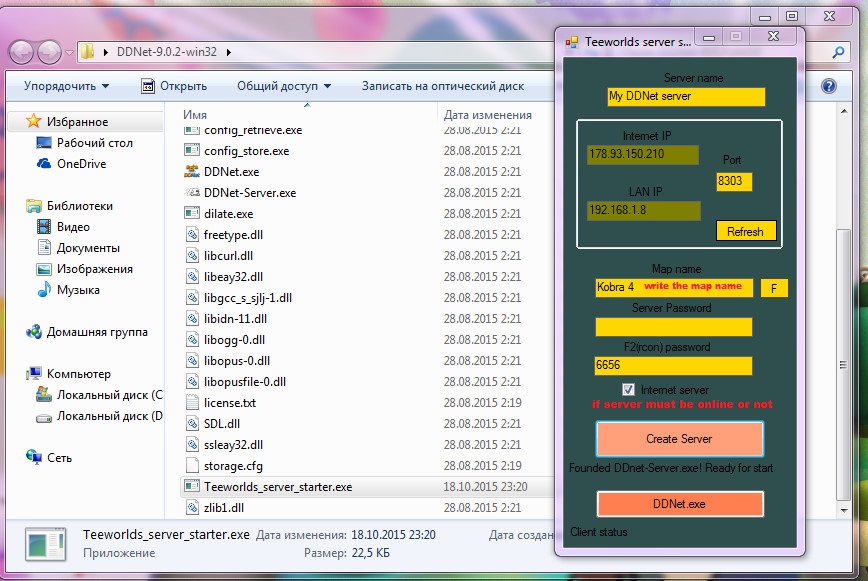Open the Общий доступ dropdown
Viewport: 868px width, 581px height.
tap(283, 86)
